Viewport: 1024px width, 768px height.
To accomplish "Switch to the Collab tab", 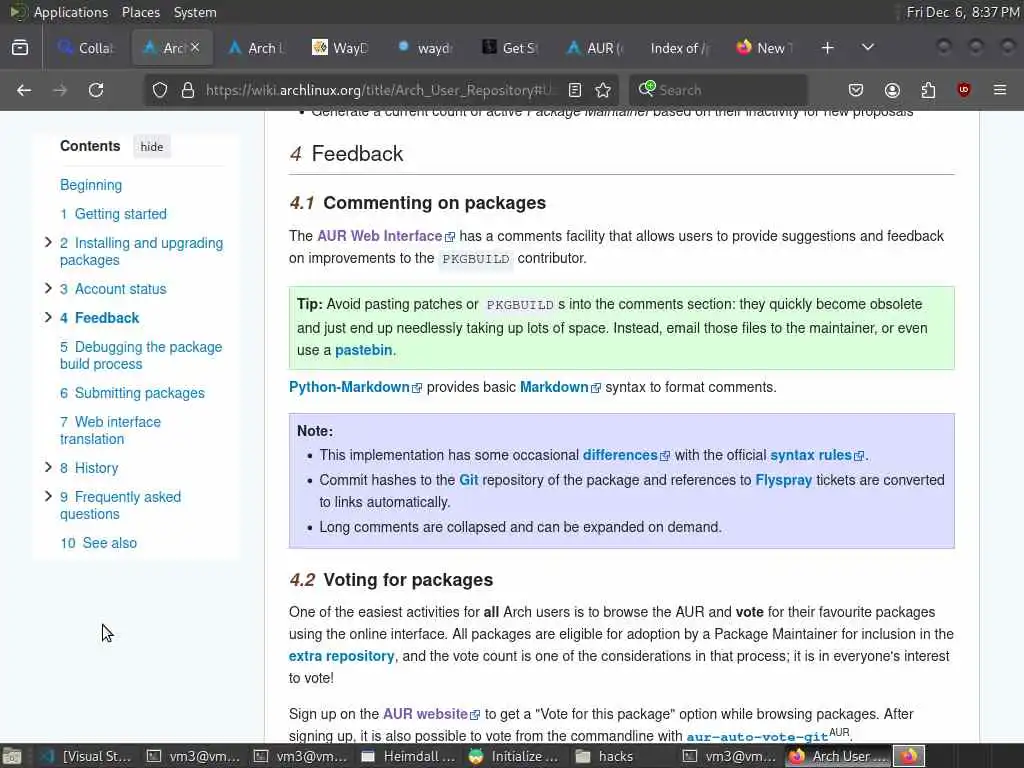I will pyautogui.click(x=86, y=48).
